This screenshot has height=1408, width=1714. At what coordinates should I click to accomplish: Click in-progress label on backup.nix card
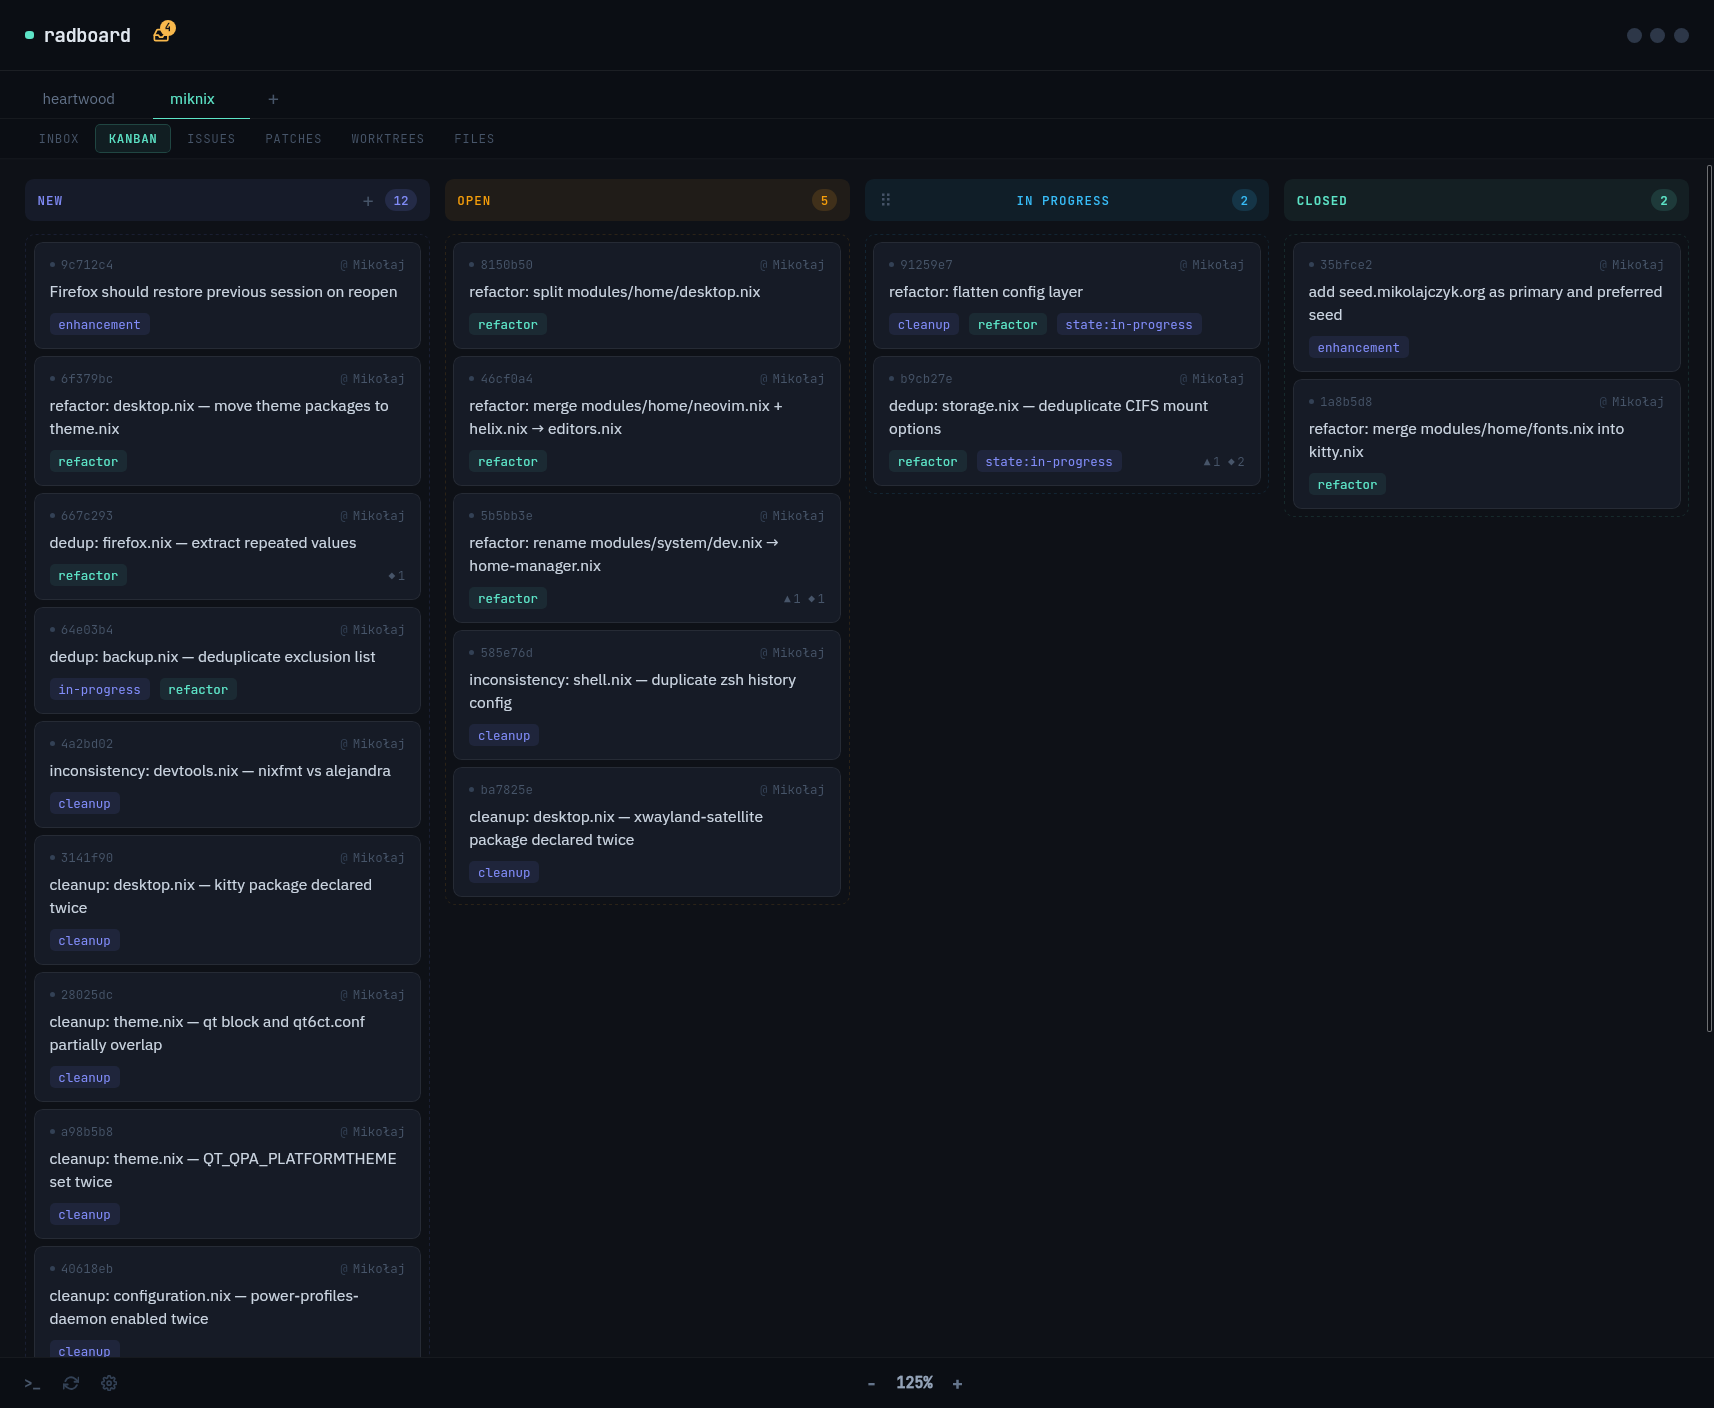[99, 690]
